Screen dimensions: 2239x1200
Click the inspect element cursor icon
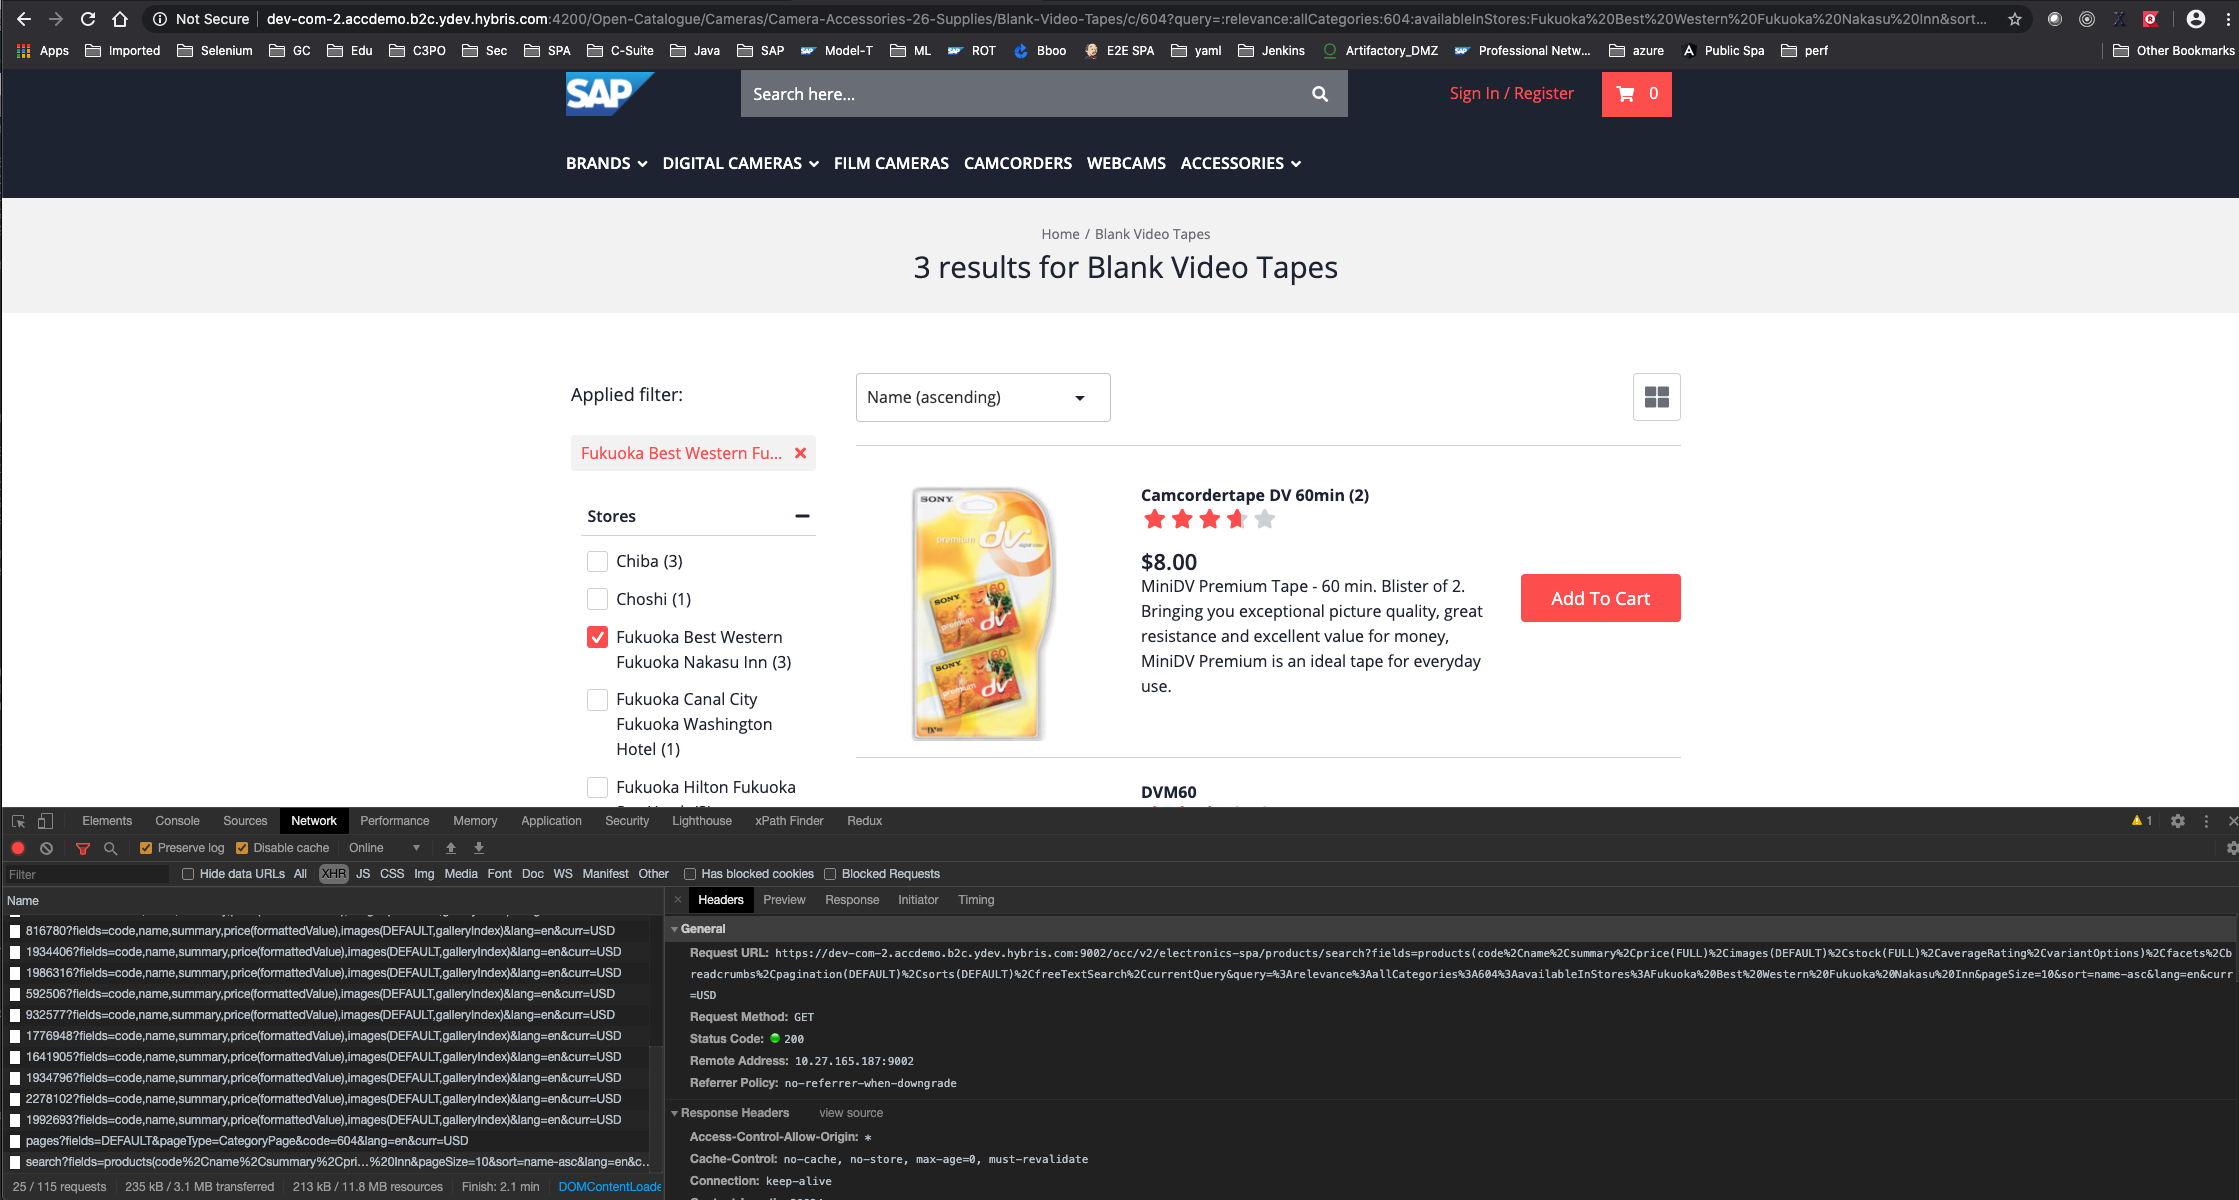17,820
